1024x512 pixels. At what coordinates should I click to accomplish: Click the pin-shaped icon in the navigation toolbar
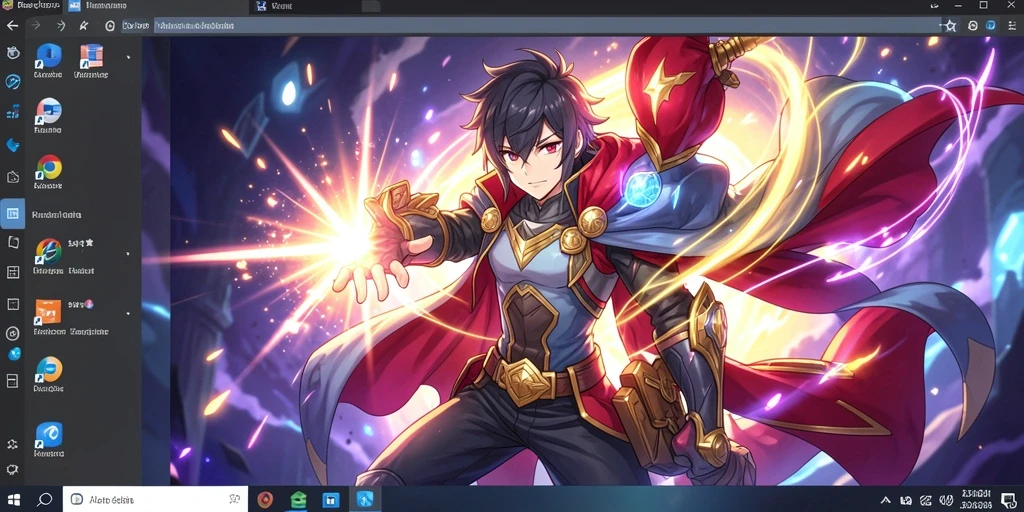(x=84, y=25)
